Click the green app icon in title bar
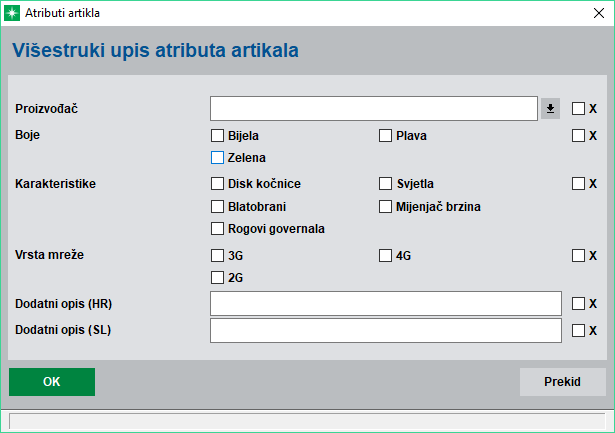 [x=14, y=13]
